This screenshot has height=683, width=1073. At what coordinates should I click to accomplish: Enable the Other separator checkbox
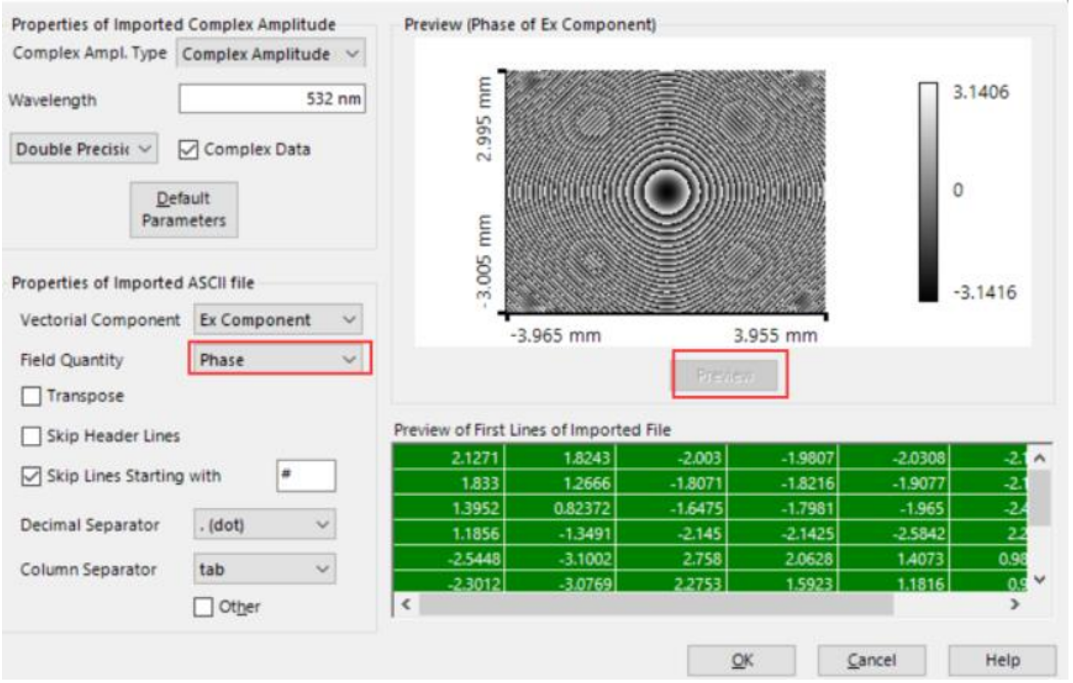203,607
